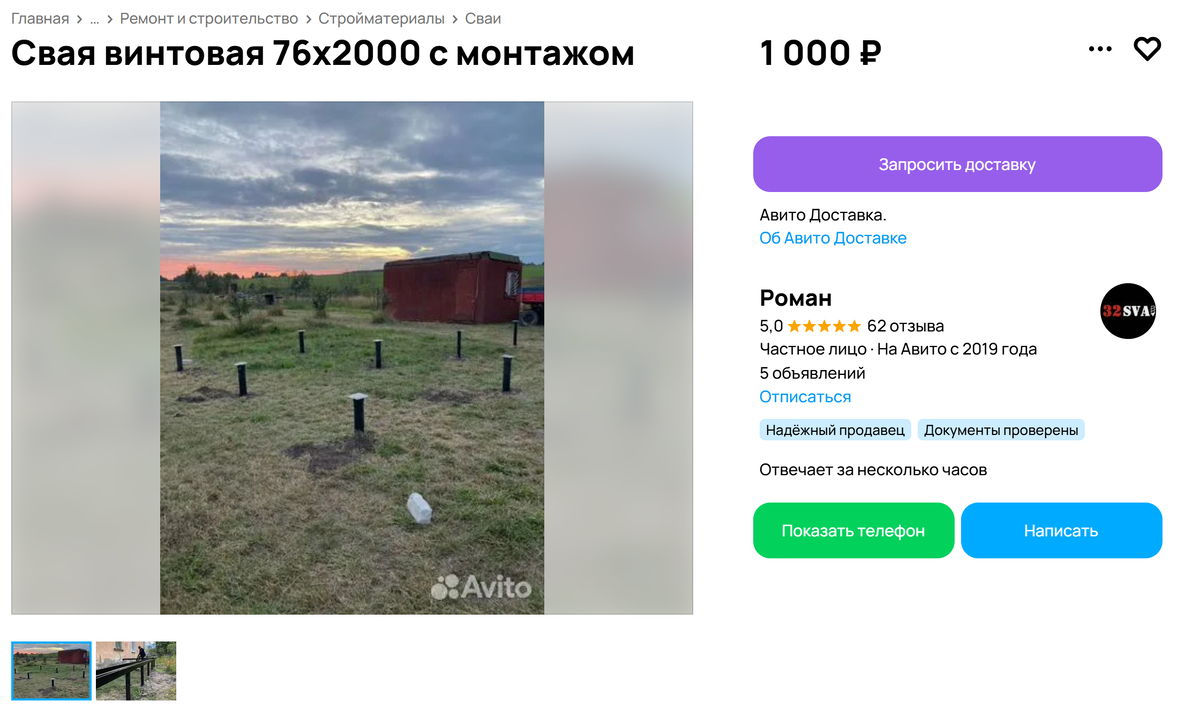1200x723 pixels.
Task: Open Об Авито Доставке link
Action: click(x=832, y=238)
